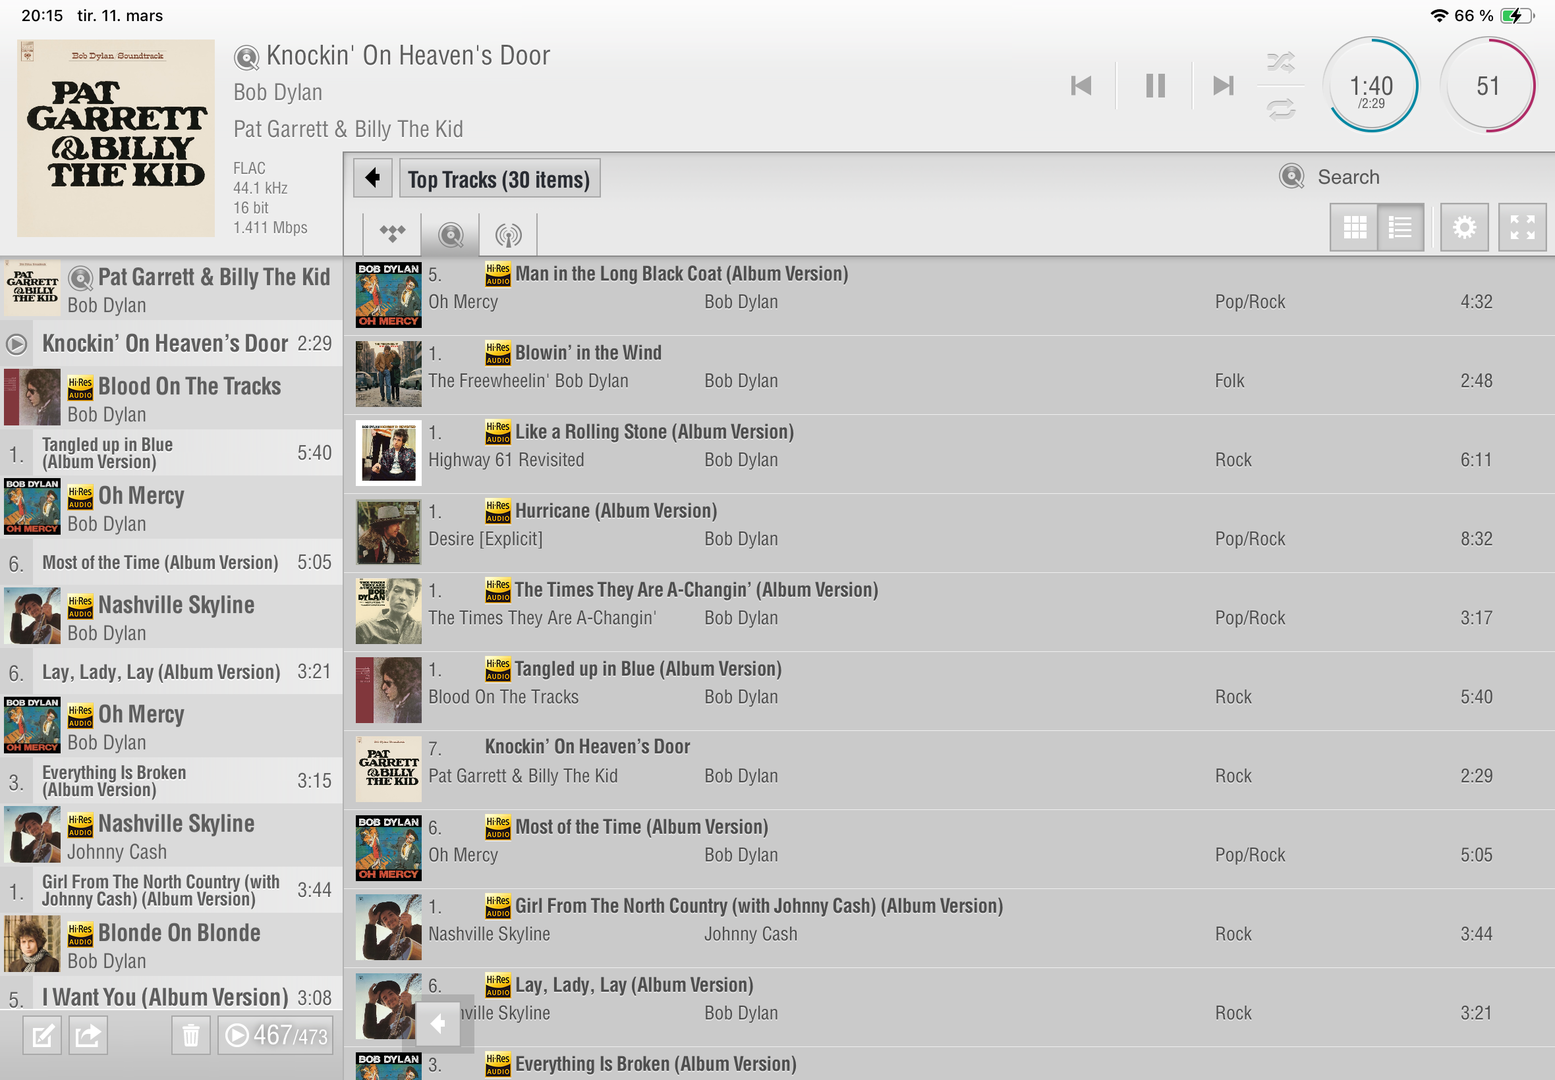This screenshot has width=1555, height=1080.
Task: Select playlist track Girl From The North Country
Action: pos(171,890)
